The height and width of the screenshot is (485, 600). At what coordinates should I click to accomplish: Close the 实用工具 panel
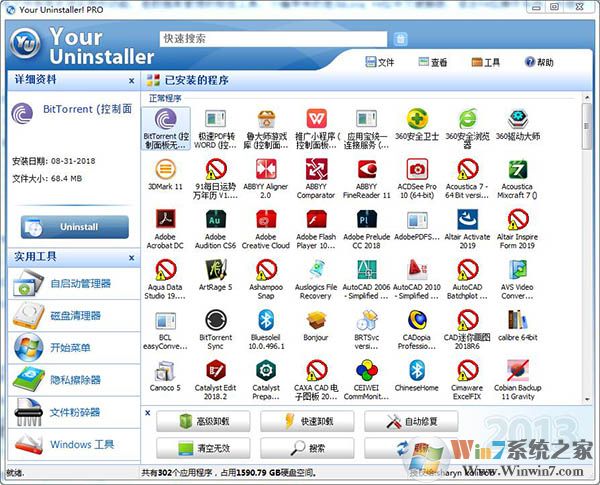(x=131, y=258)
